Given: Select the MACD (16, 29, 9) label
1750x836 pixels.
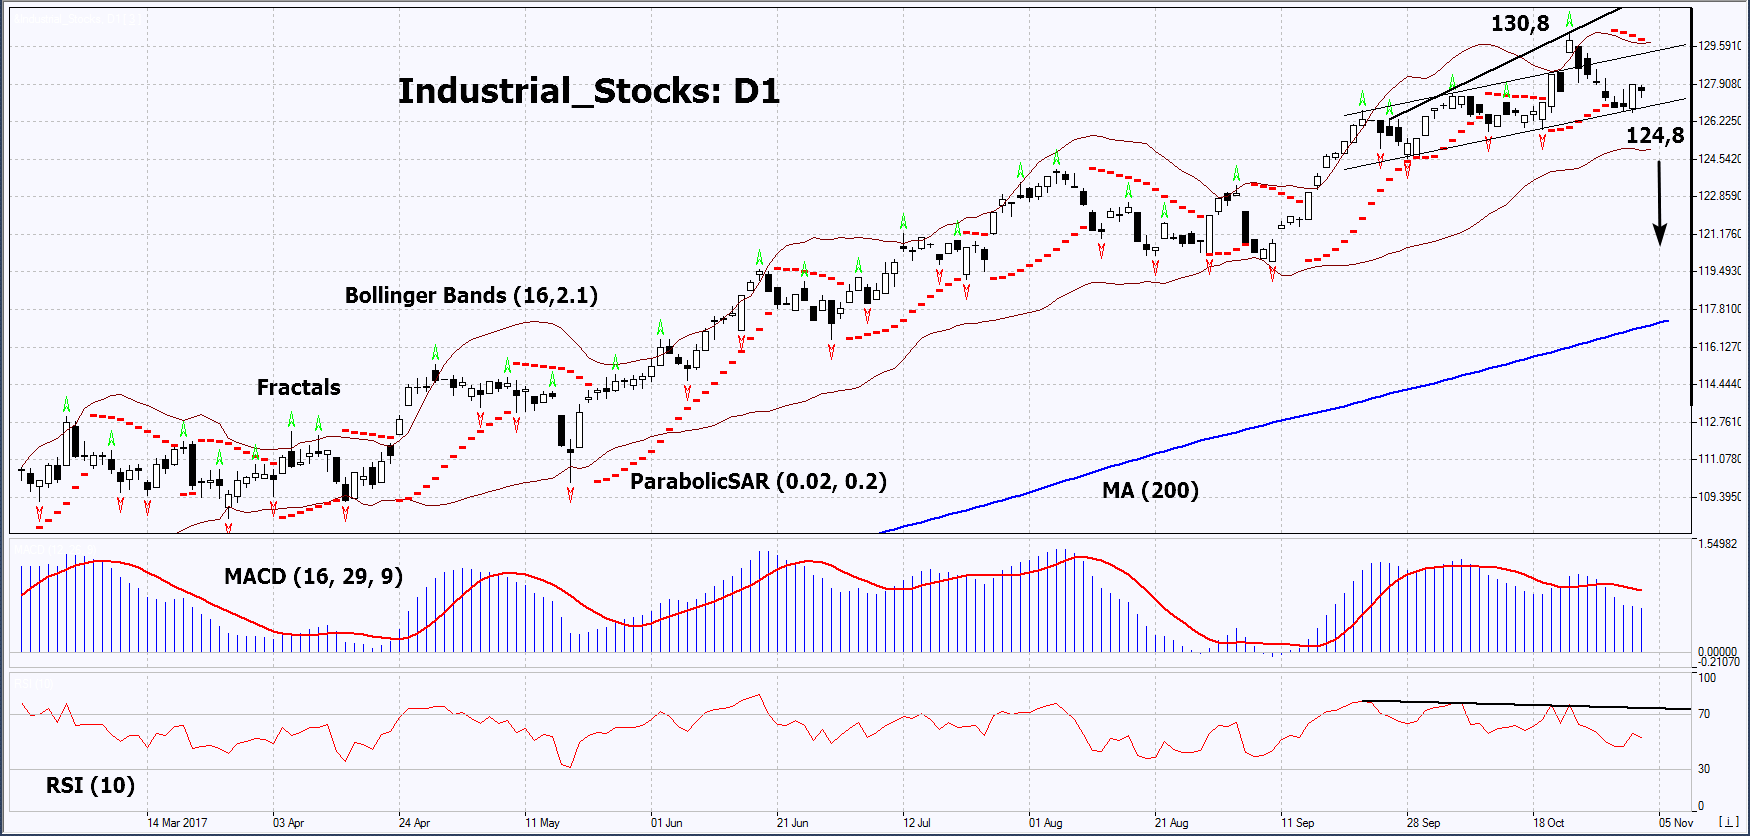Looking at the screenshot, I should click(x=313, y=576).
